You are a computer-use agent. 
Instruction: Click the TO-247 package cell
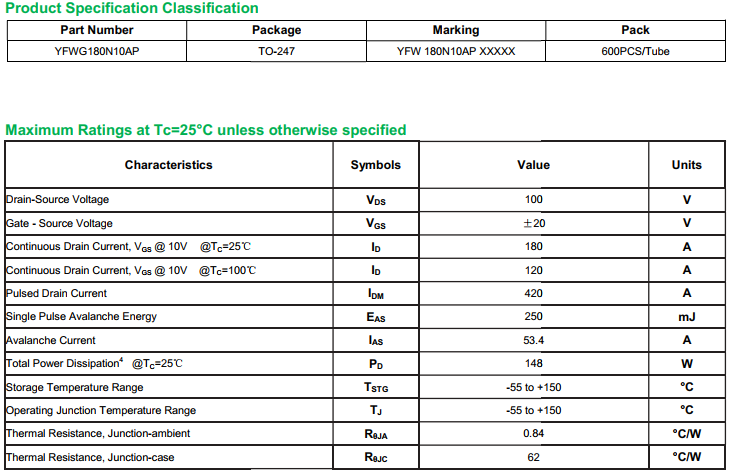pos(276,51)
